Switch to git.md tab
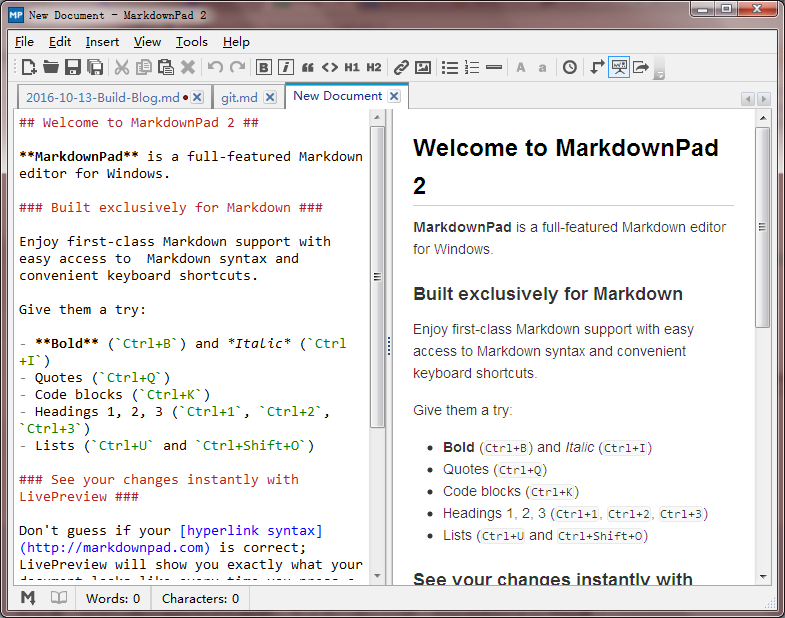Image resolution: width=785 pixels, height=618 pixels. coord(239,97)
